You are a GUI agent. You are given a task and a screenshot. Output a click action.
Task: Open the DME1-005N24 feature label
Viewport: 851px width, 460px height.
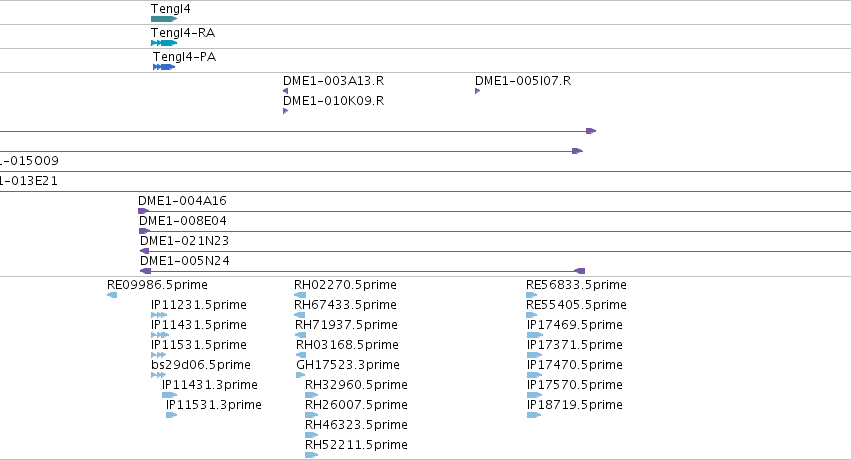pos(185,261)
